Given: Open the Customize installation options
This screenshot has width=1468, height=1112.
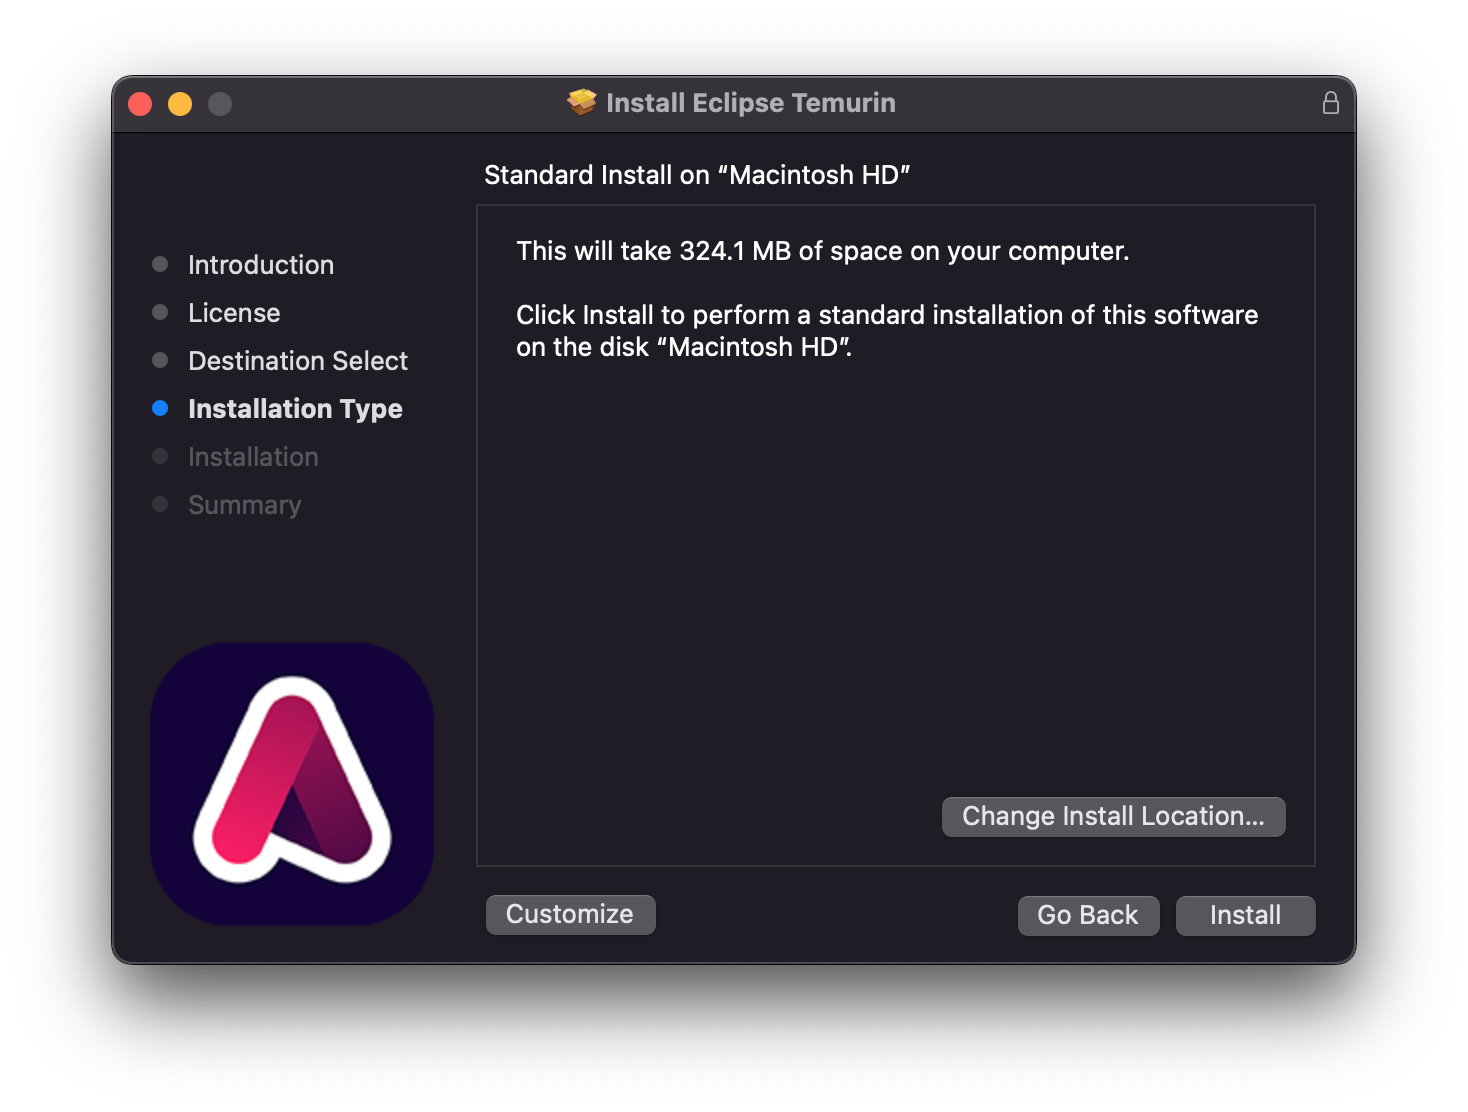Looking at the screenshot, I should pos(570,914).
